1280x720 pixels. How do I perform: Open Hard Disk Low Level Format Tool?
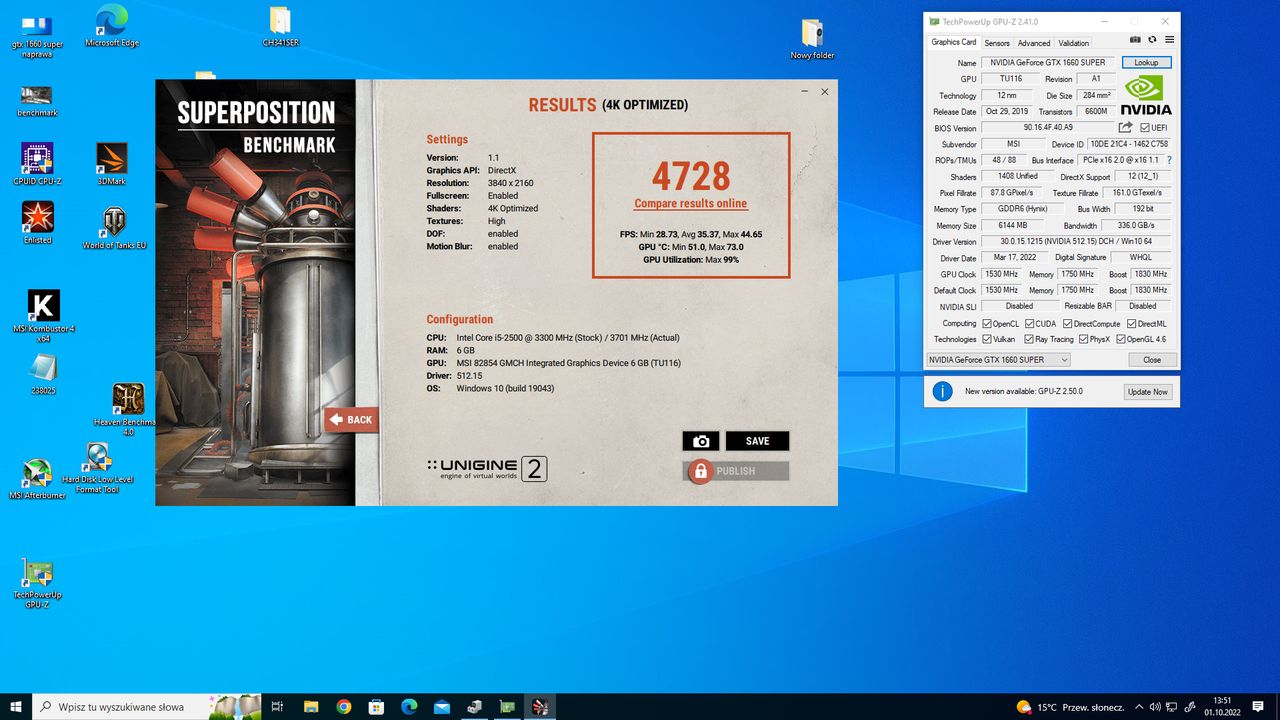(x=98, y=468)
